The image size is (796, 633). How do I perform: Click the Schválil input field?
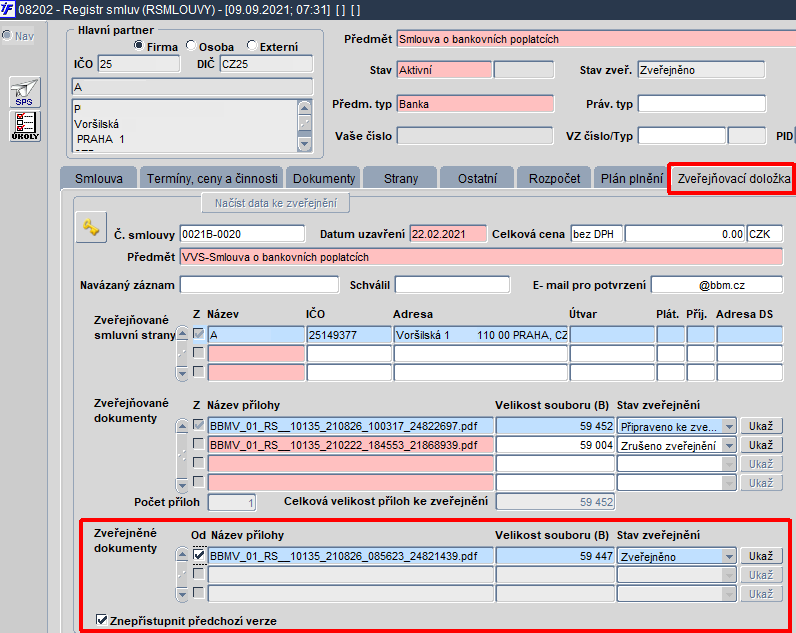(452, 285)
